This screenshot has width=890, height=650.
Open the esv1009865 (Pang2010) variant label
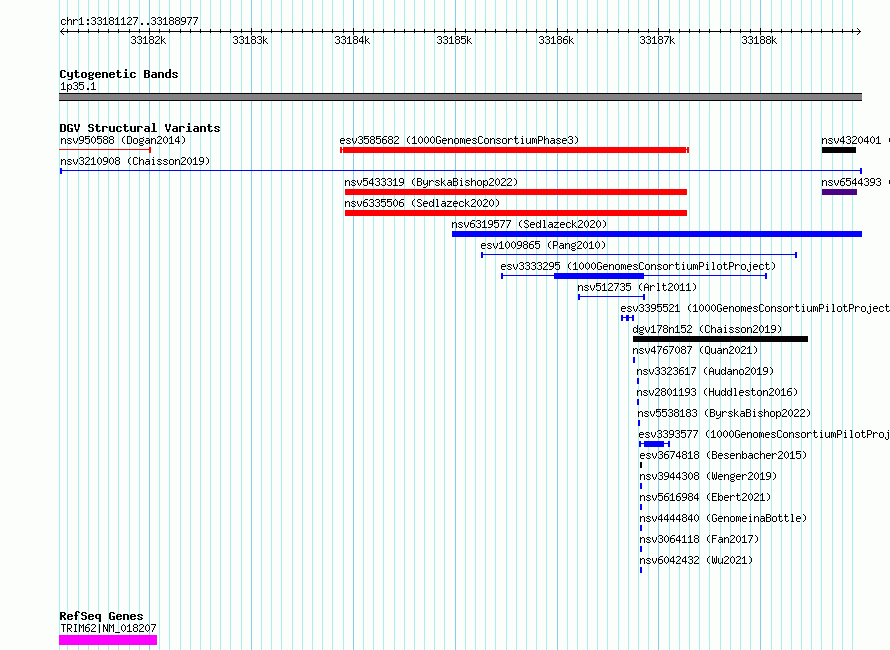pyautogui.click(x=543, y=245)
